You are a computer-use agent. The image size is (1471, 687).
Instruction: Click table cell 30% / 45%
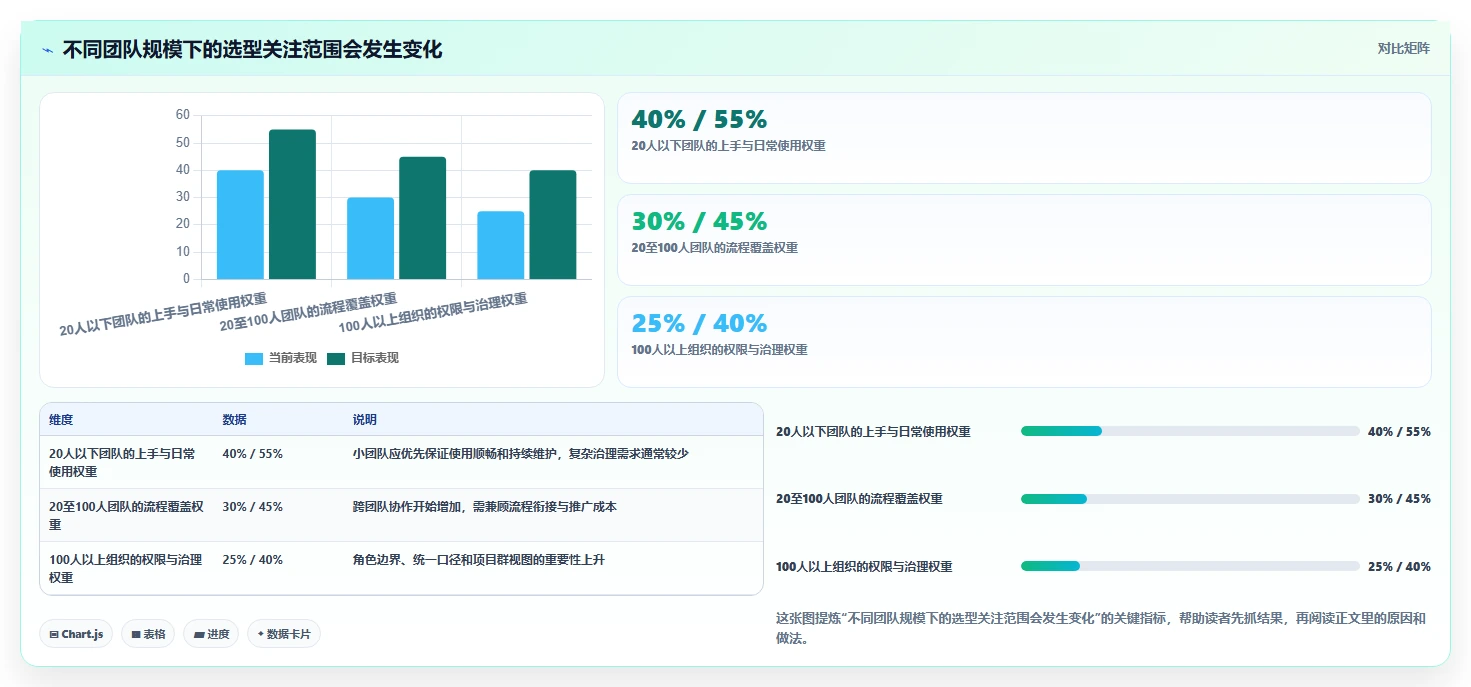click(253, 507)
